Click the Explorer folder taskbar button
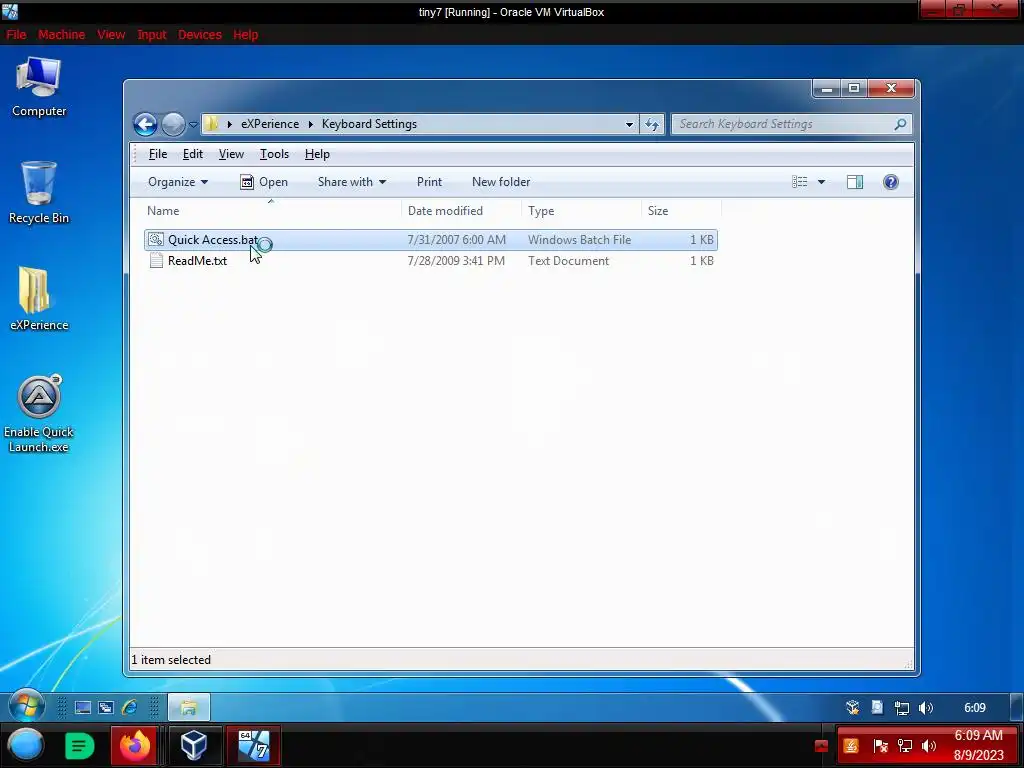The width and height of the screenshot is (1024, 768). (189, 707)
